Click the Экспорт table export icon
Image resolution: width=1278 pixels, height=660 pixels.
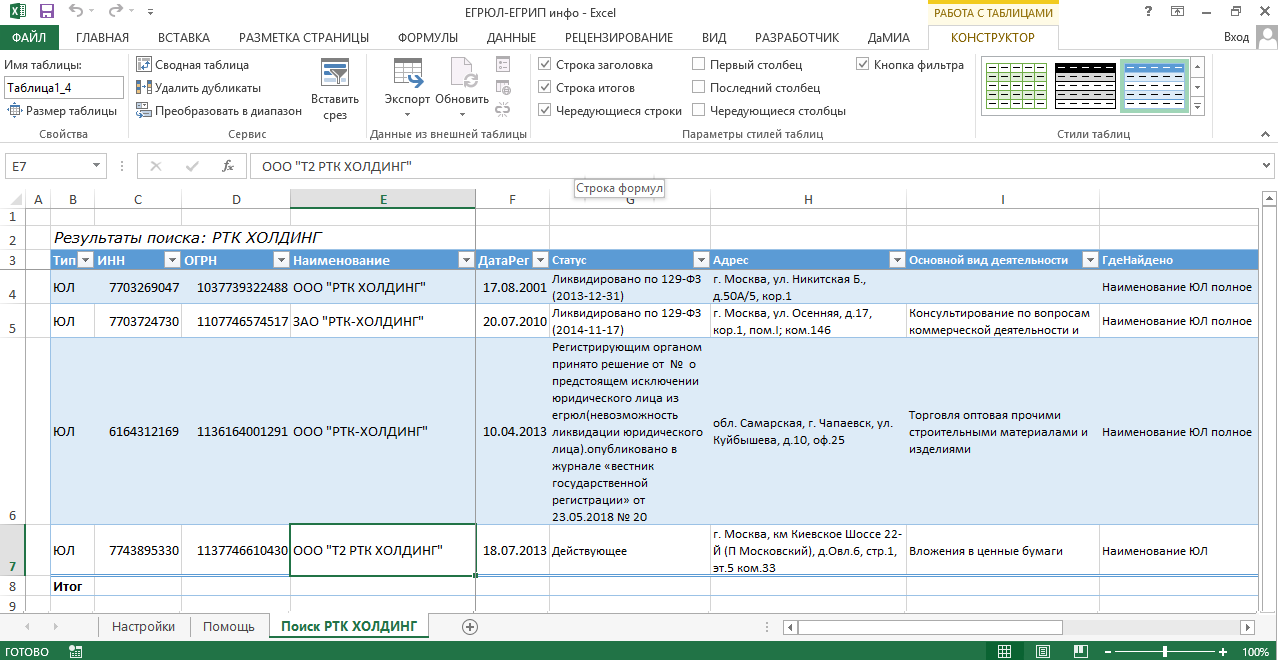pyautogui.click(x=407, y=83)
